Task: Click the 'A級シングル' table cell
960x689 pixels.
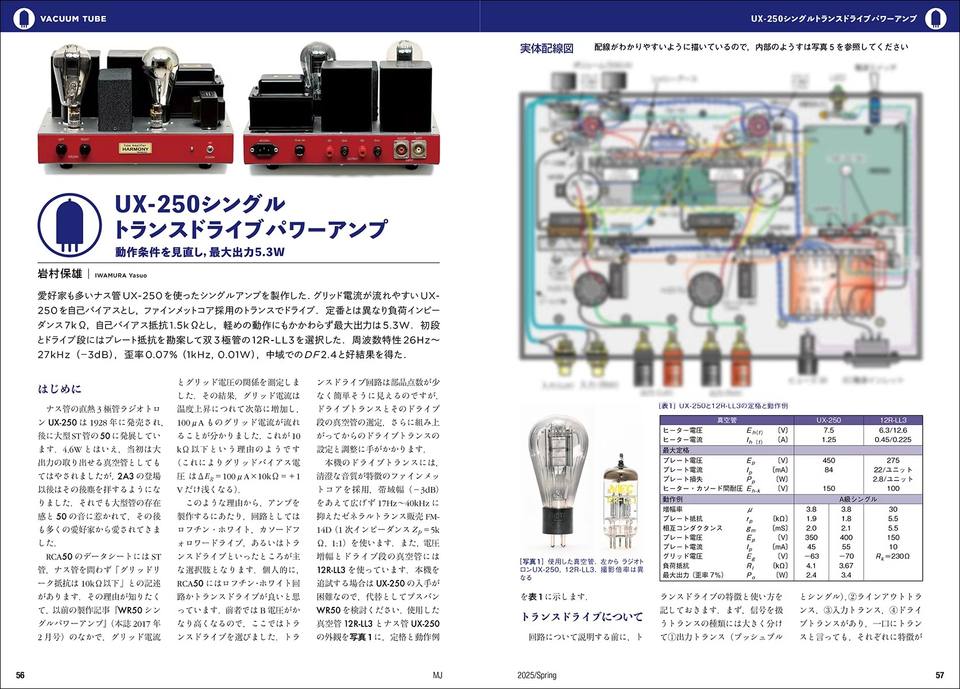Action: pos(858,499)
